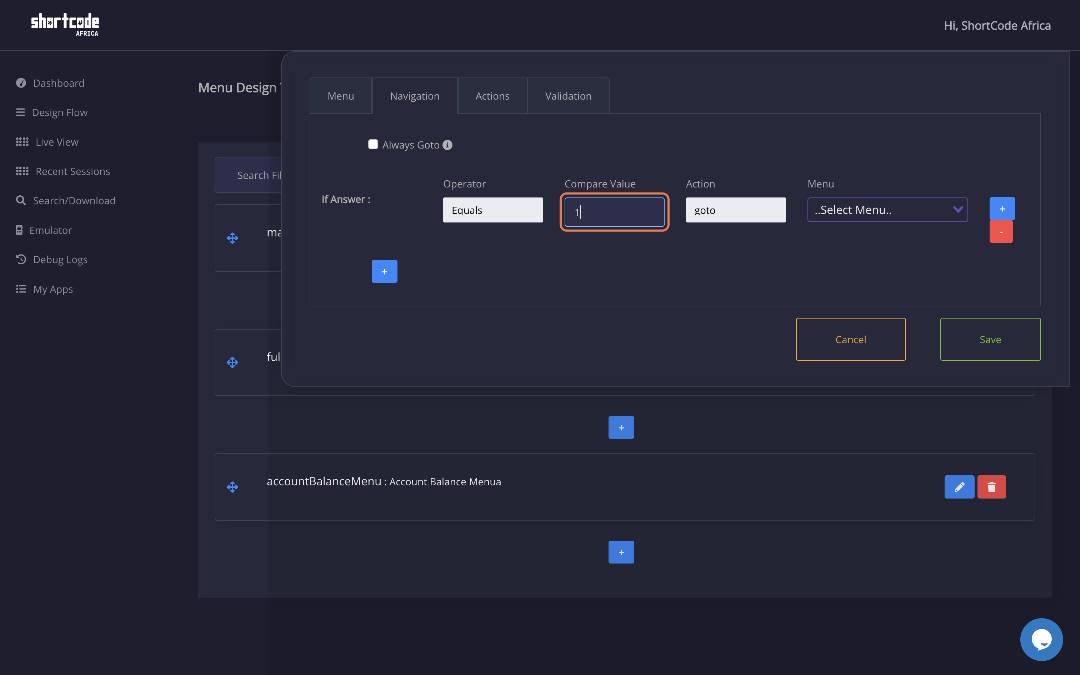Click the Save button
This screenshot has width=1080, height=675.
(990, 340)
